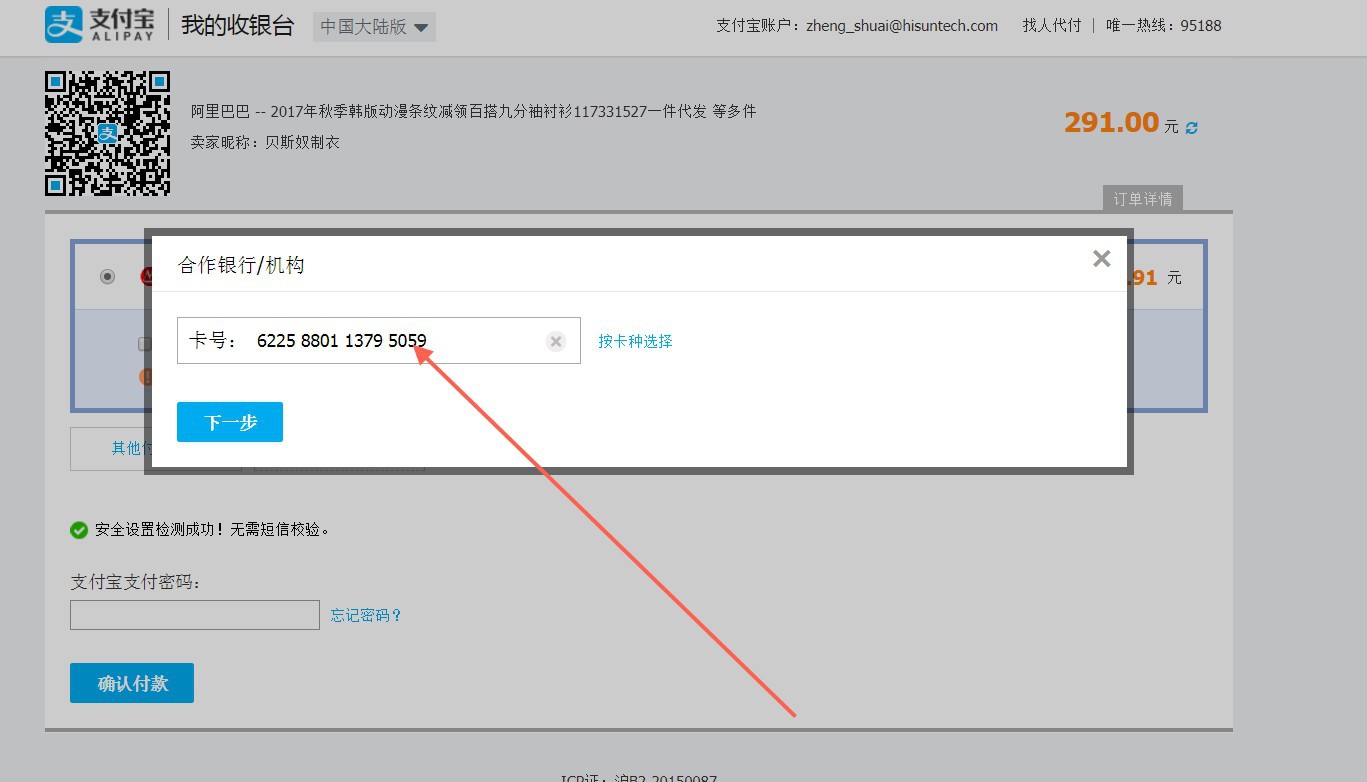
Task: Click the green security check icon
Action: pyautogui.click(x=79, y=530)
